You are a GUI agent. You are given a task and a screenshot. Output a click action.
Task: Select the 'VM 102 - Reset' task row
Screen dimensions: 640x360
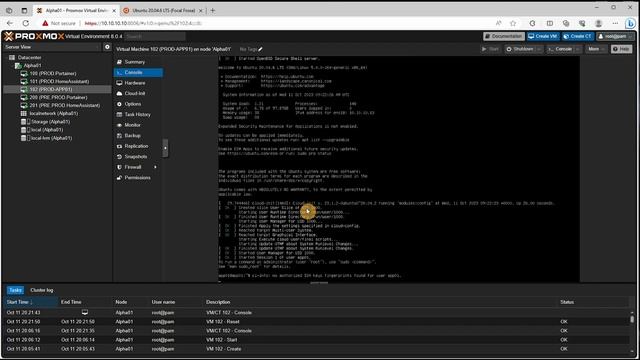click(x=316, y=322)
